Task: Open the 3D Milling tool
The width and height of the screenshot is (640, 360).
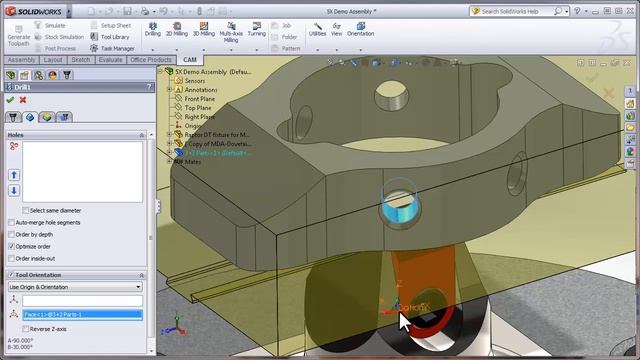Action: 204,30
